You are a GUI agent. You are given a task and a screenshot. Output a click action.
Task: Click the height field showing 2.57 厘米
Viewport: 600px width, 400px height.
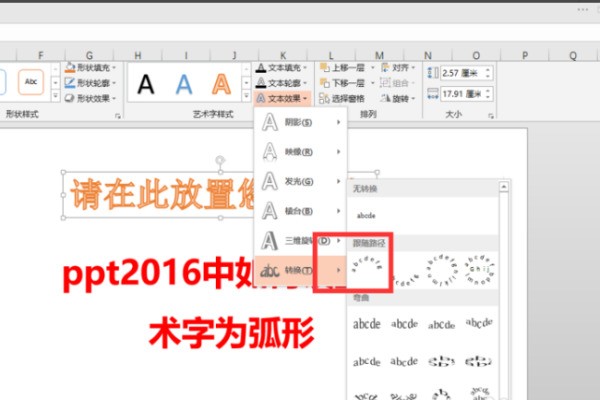(462, 73)
